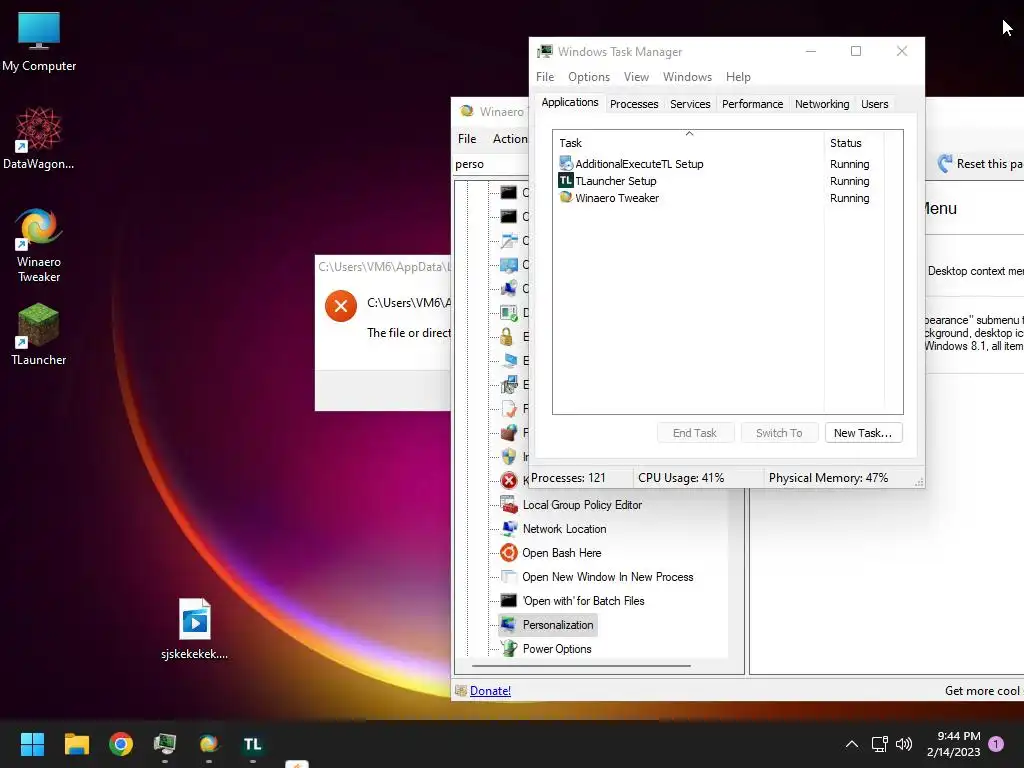The height and width of the screenshot is (768, 1024).
Task: Launch Google Chrome from the taskbar
Action: coord(121,744)
